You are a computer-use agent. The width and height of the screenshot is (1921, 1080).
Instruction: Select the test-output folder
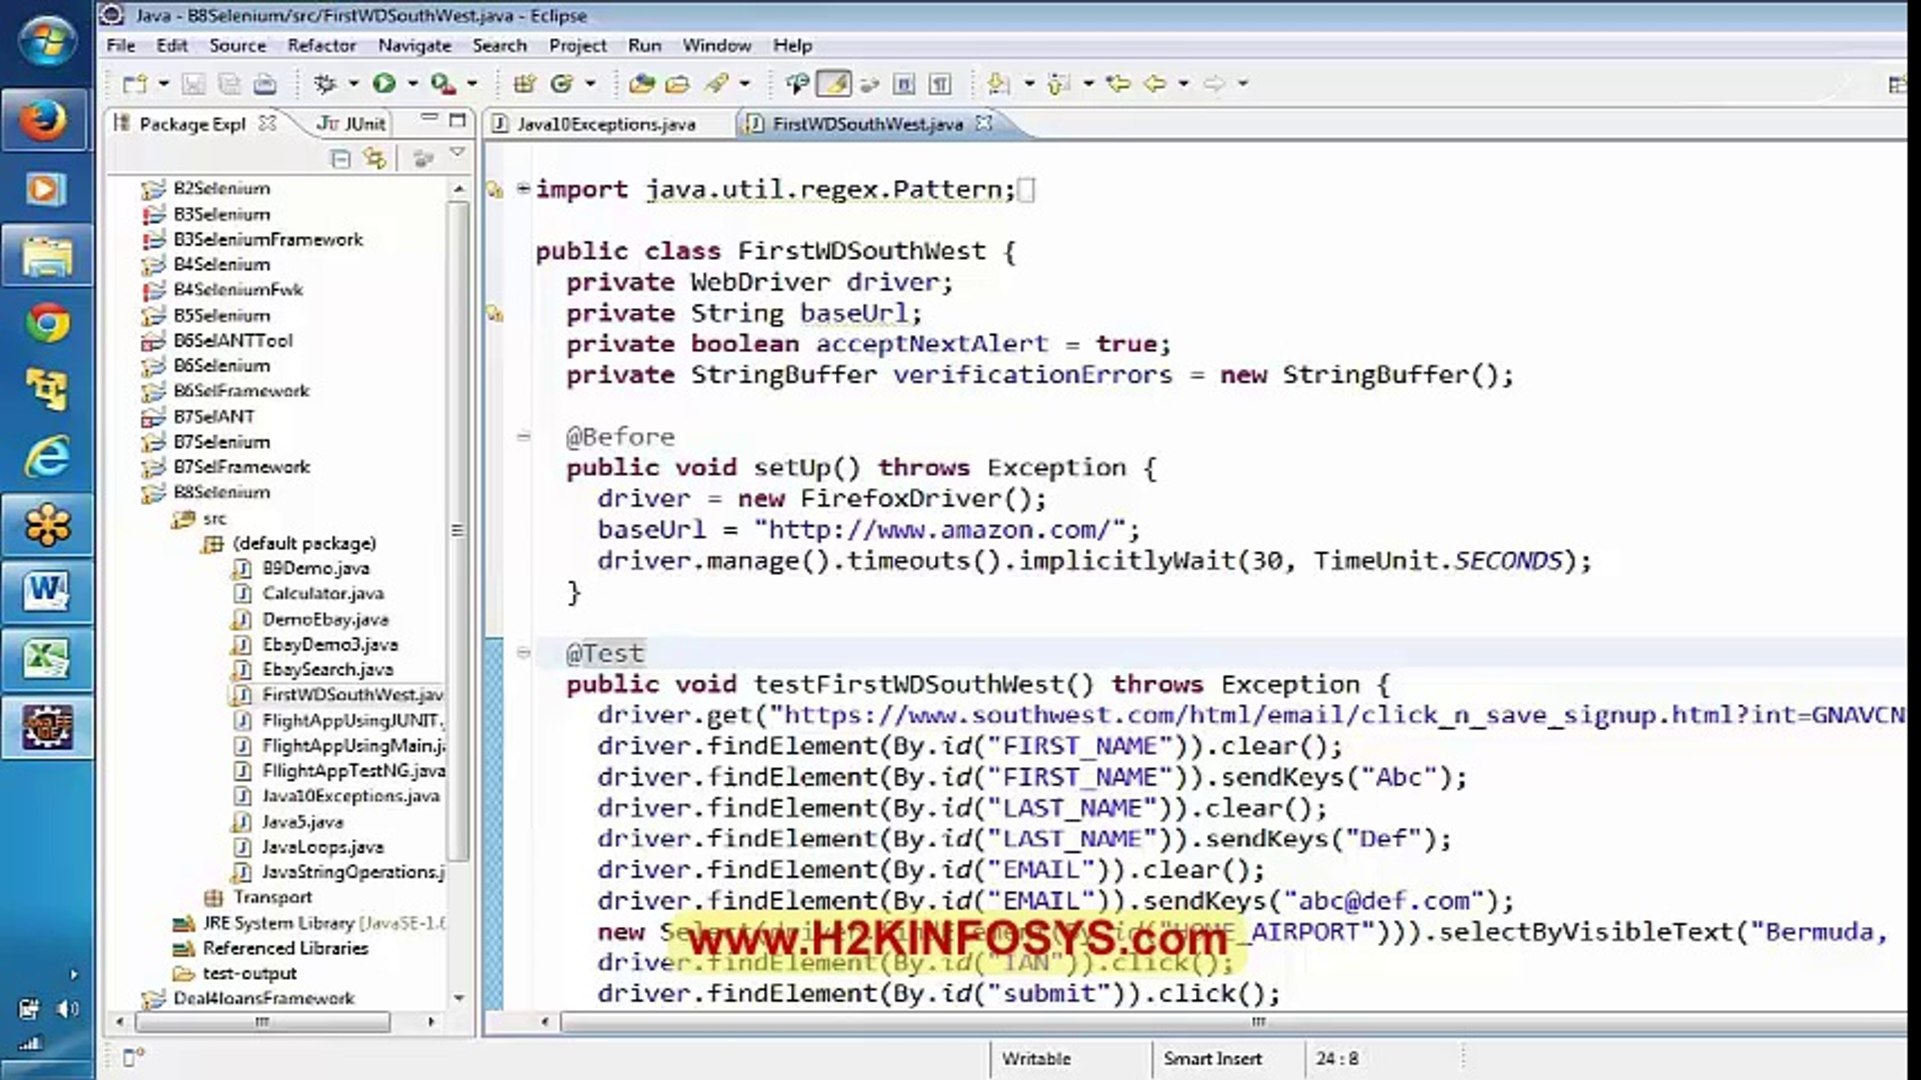[249, 973]
